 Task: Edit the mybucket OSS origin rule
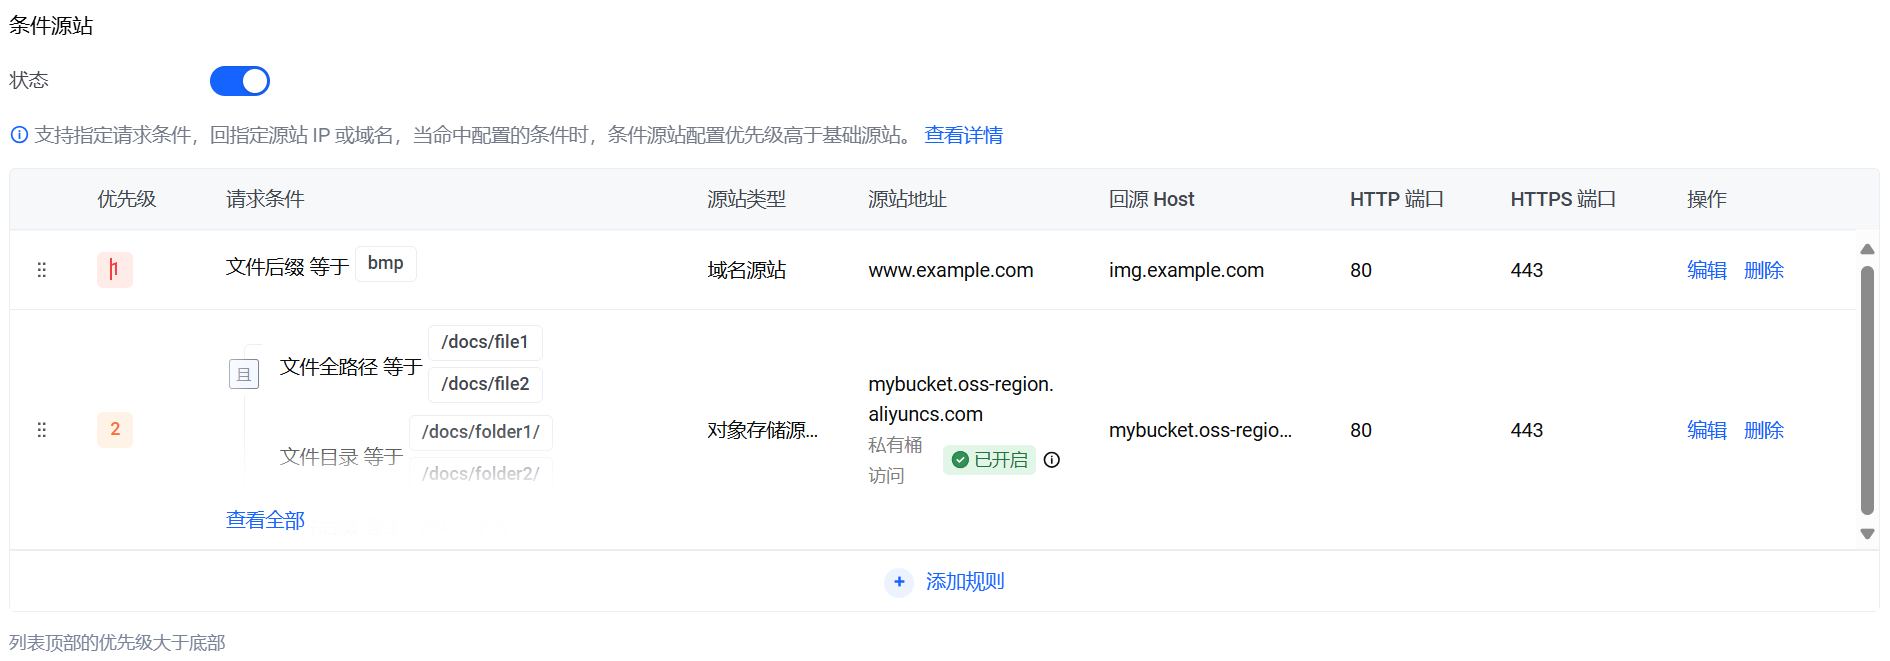tap(1706, 430)
